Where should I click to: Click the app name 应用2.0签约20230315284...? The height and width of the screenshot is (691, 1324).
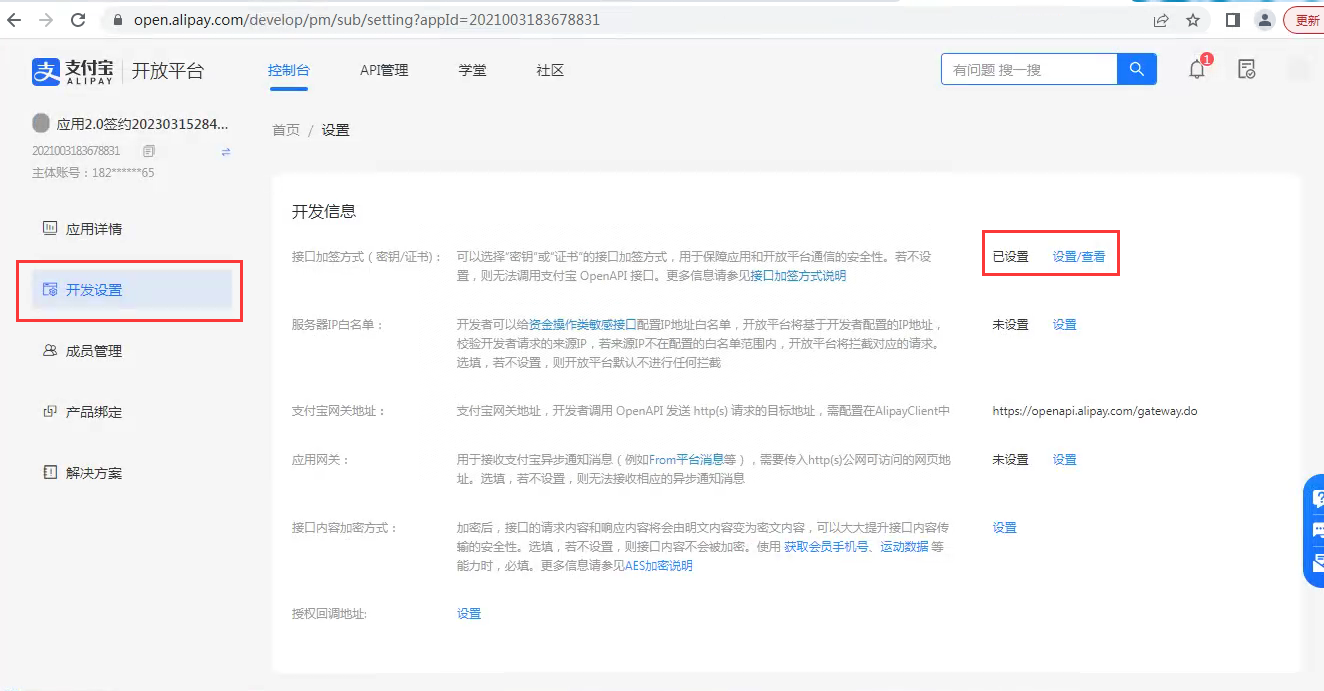(x=143, y=124)
